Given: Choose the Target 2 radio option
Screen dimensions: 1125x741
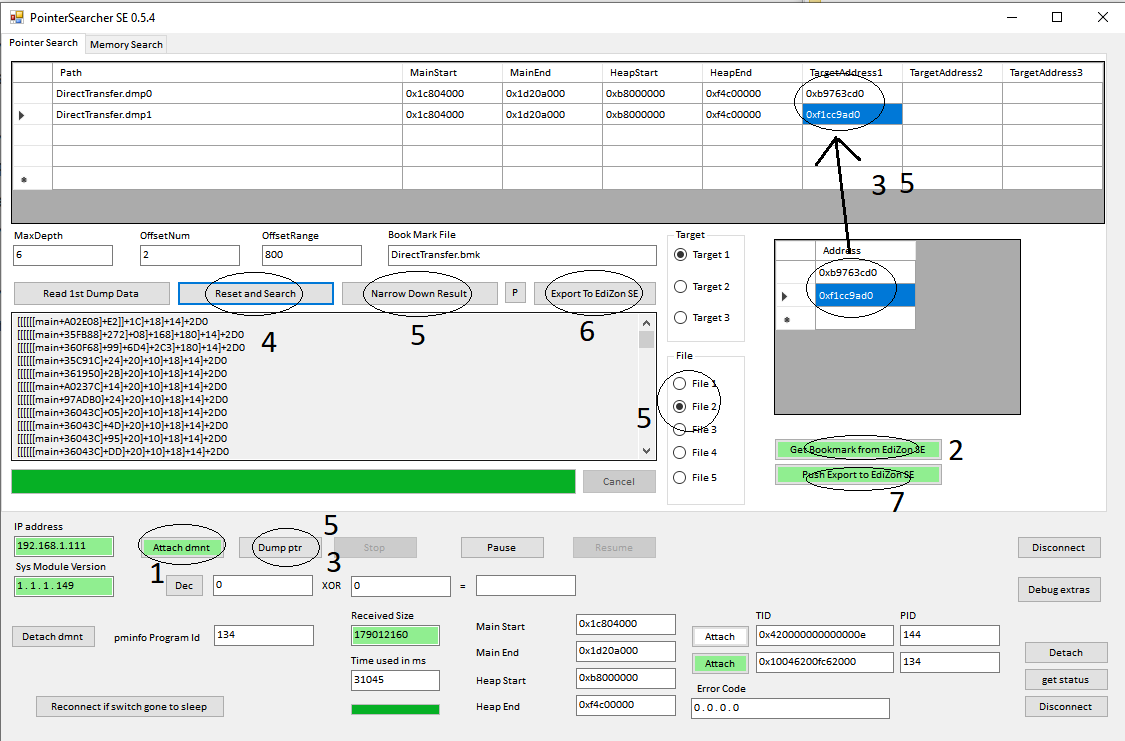Looking at the screenshot, I should pos(681,287).
